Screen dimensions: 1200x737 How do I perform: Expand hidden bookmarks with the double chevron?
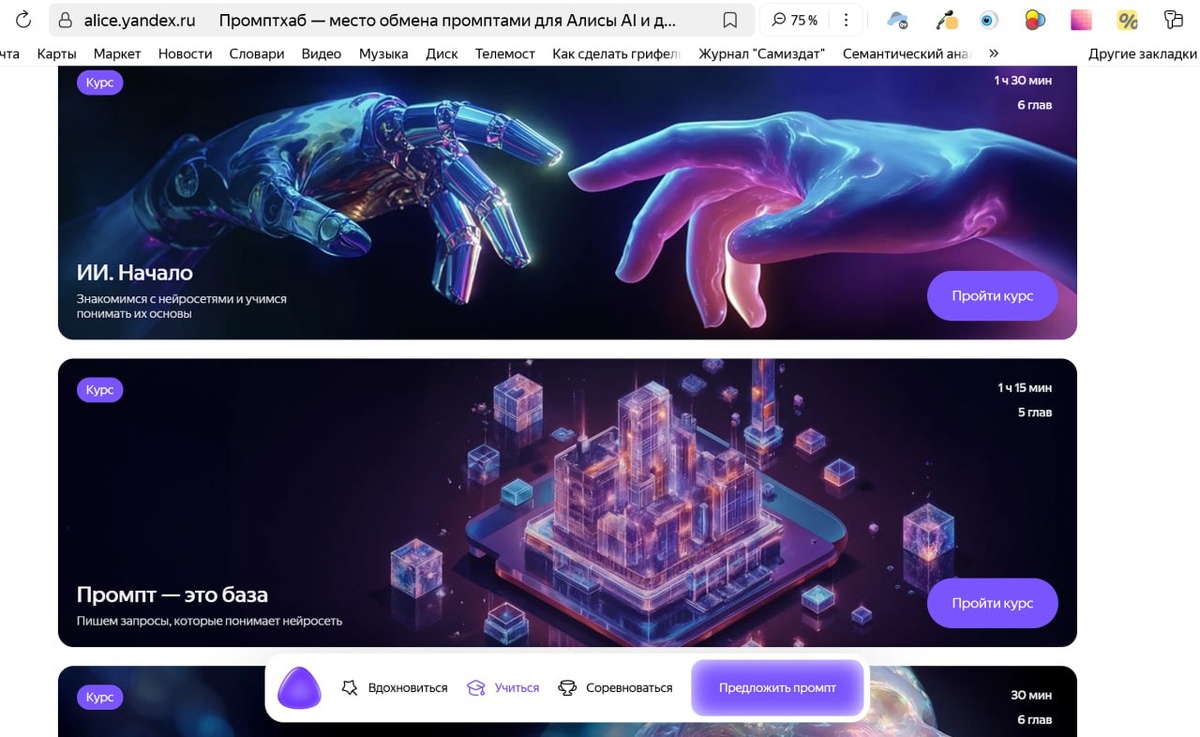click(993, 53)
